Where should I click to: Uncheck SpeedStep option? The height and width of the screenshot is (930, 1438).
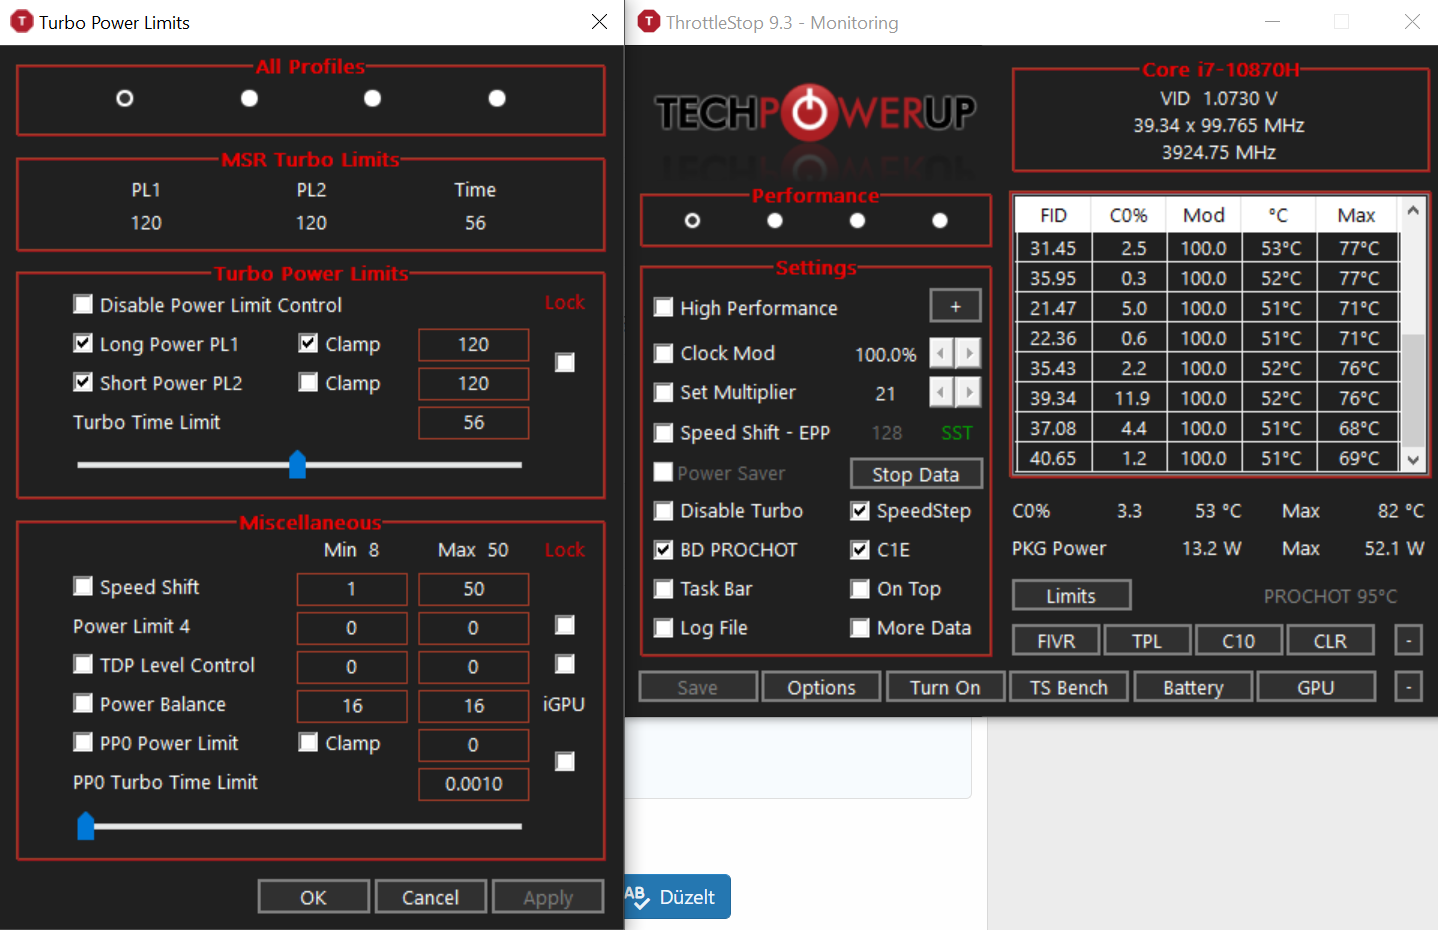(x=860, y=511)
